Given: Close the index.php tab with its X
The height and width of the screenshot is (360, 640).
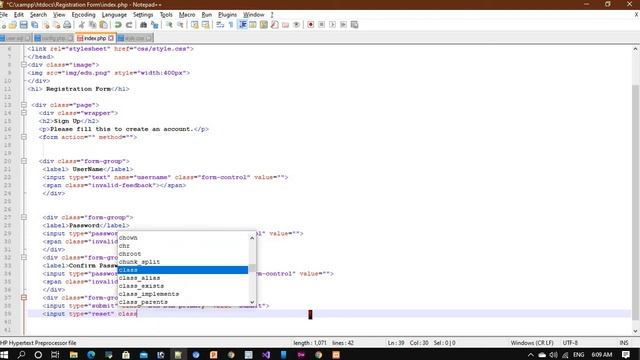Looking at the screenshot, I should 111,38.
